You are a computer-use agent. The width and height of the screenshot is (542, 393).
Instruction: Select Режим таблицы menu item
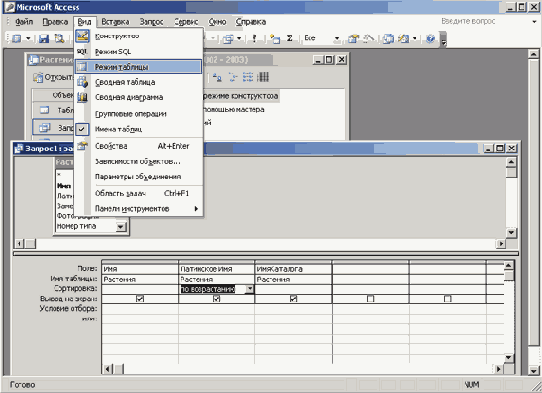coord(139,67)
